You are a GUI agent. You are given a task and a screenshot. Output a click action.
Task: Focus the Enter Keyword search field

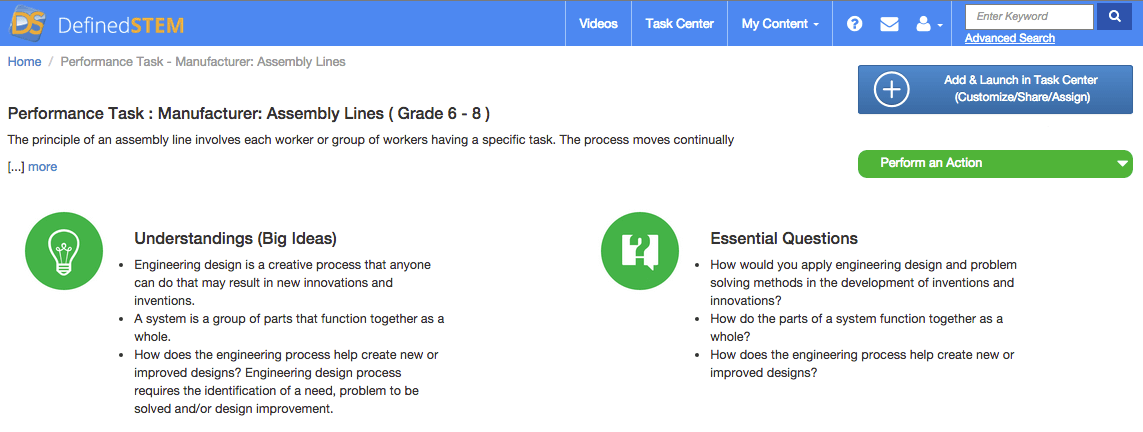[x=1029, y=17]
